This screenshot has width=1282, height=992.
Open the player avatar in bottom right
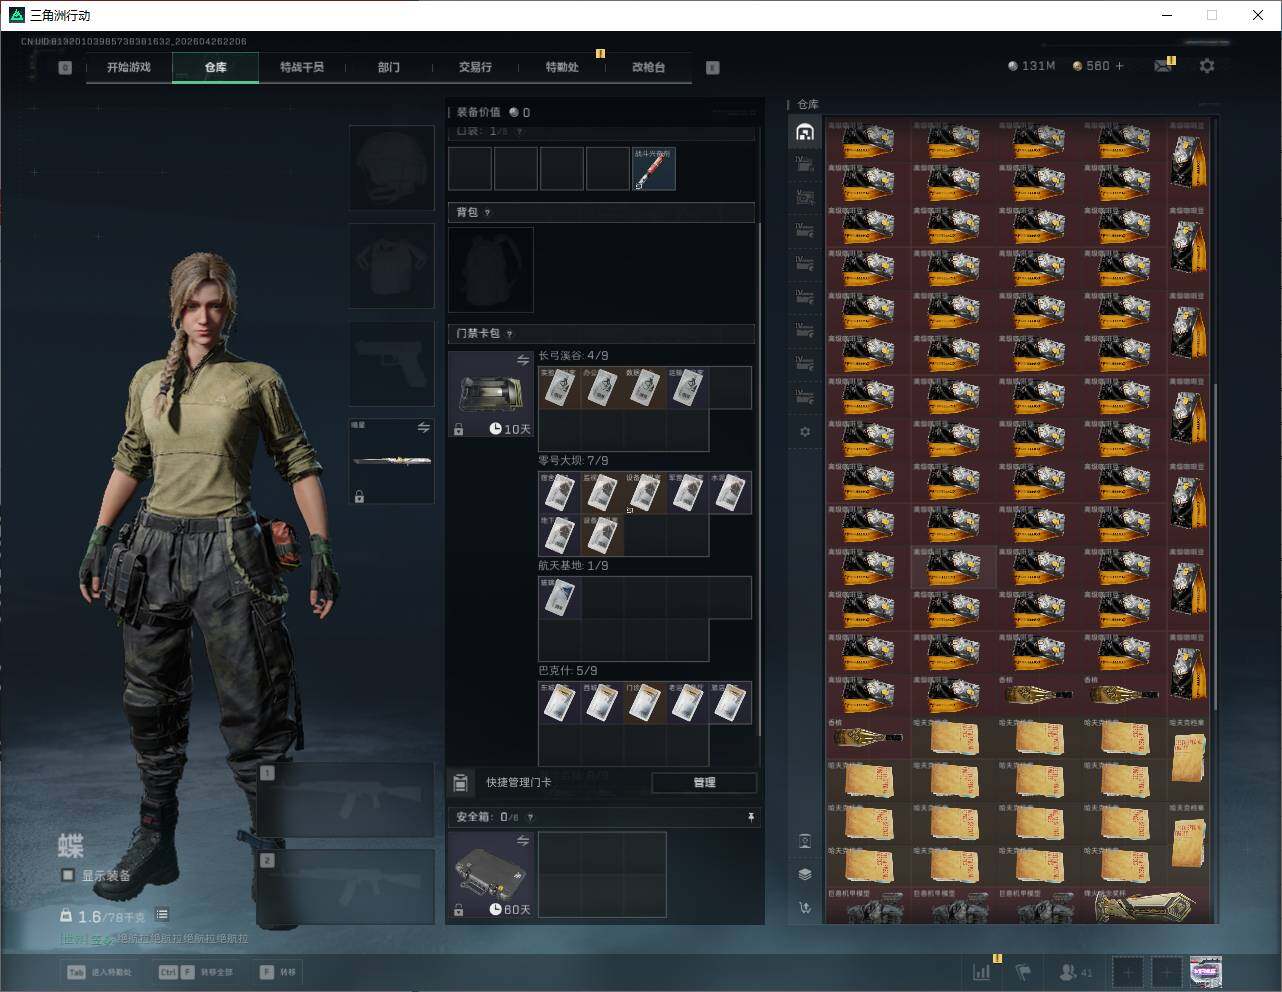pyautogui.click(x=1206, y=971)
